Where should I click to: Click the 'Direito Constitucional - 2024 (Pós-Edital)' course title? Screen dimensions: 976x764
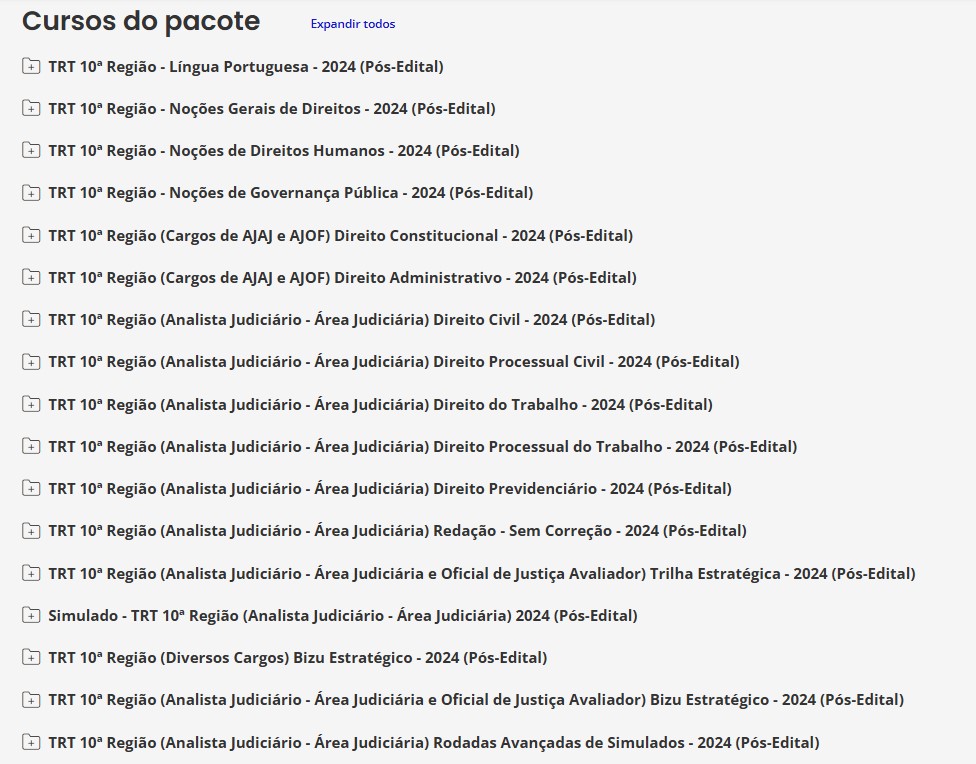coord(340,236)
